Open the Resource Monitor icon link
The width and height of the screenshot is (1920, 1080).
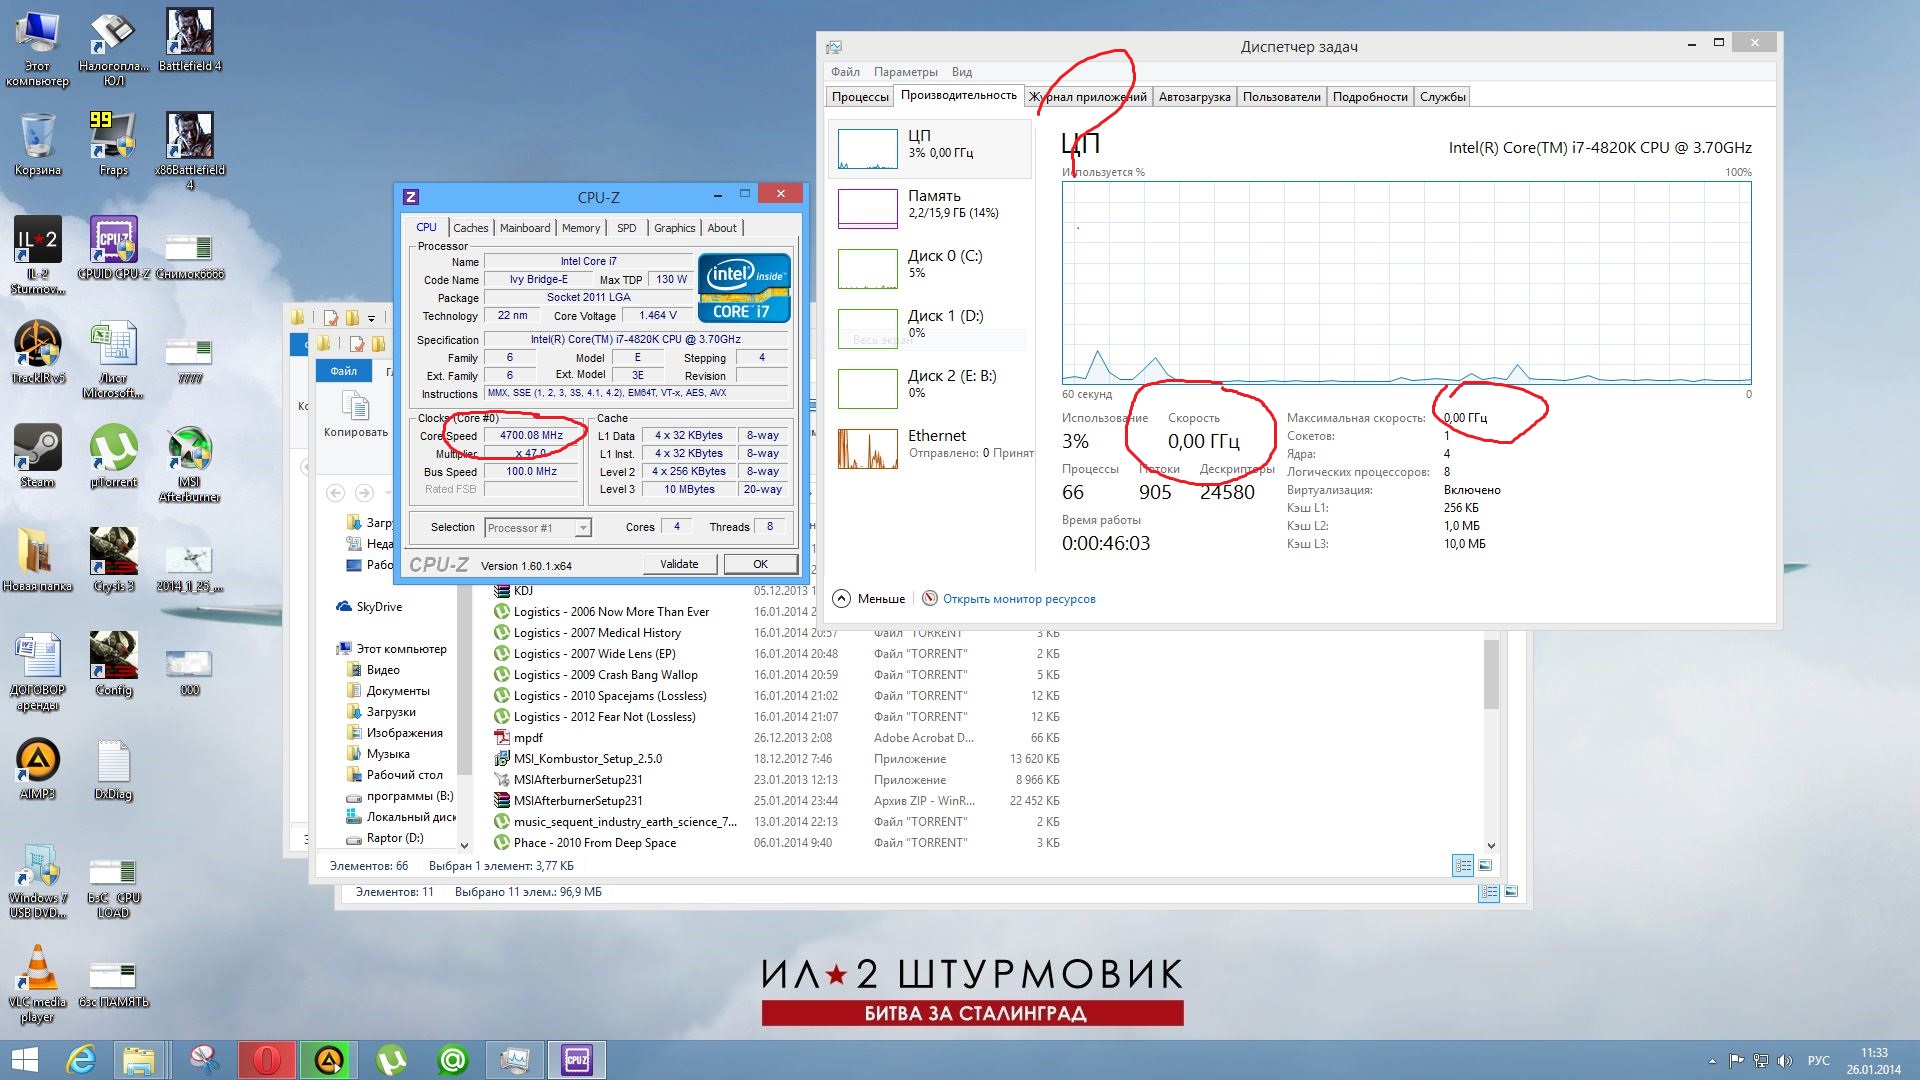coord(930,599)
